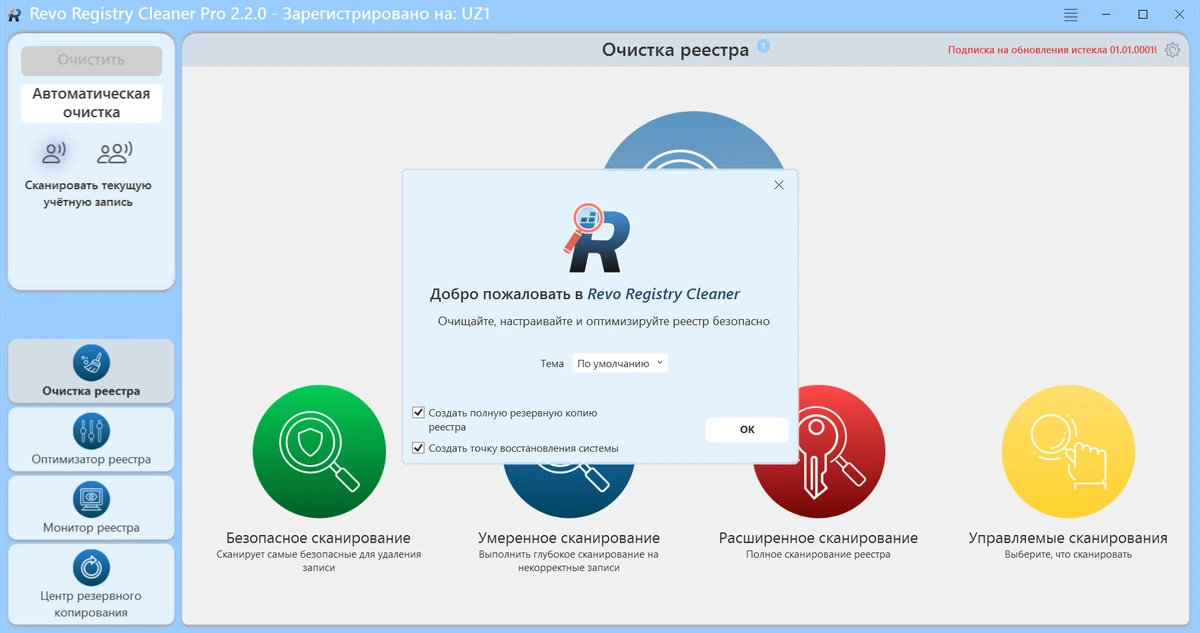Click Полное сканирование реестра description
The image size is (1200, 633).
[818, 554]
